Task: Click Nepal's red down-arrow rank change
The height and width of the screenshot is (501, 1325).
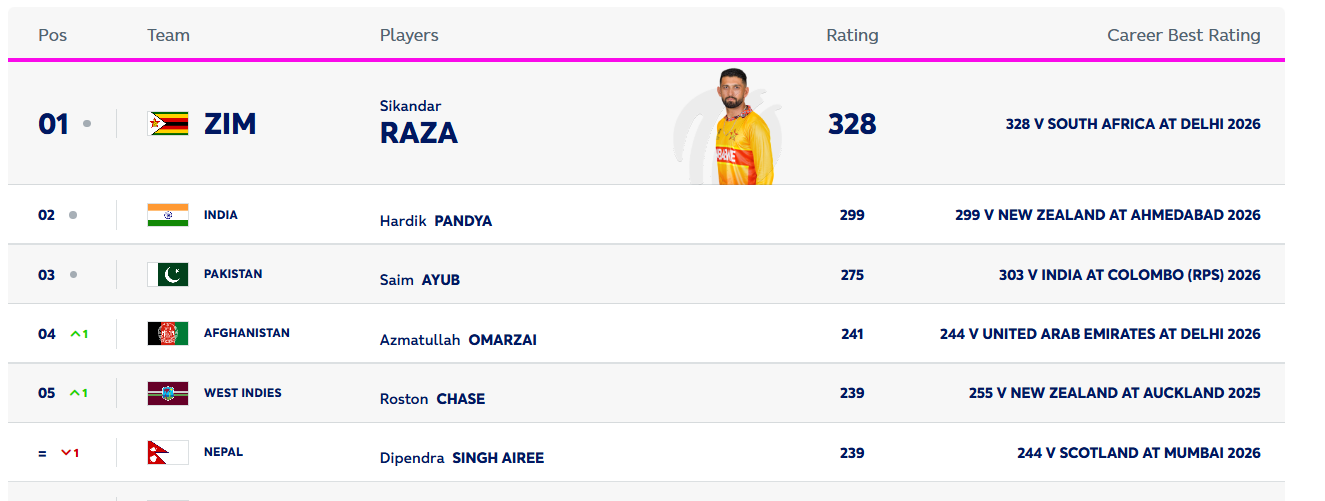Action: click(x=70, y=453)
